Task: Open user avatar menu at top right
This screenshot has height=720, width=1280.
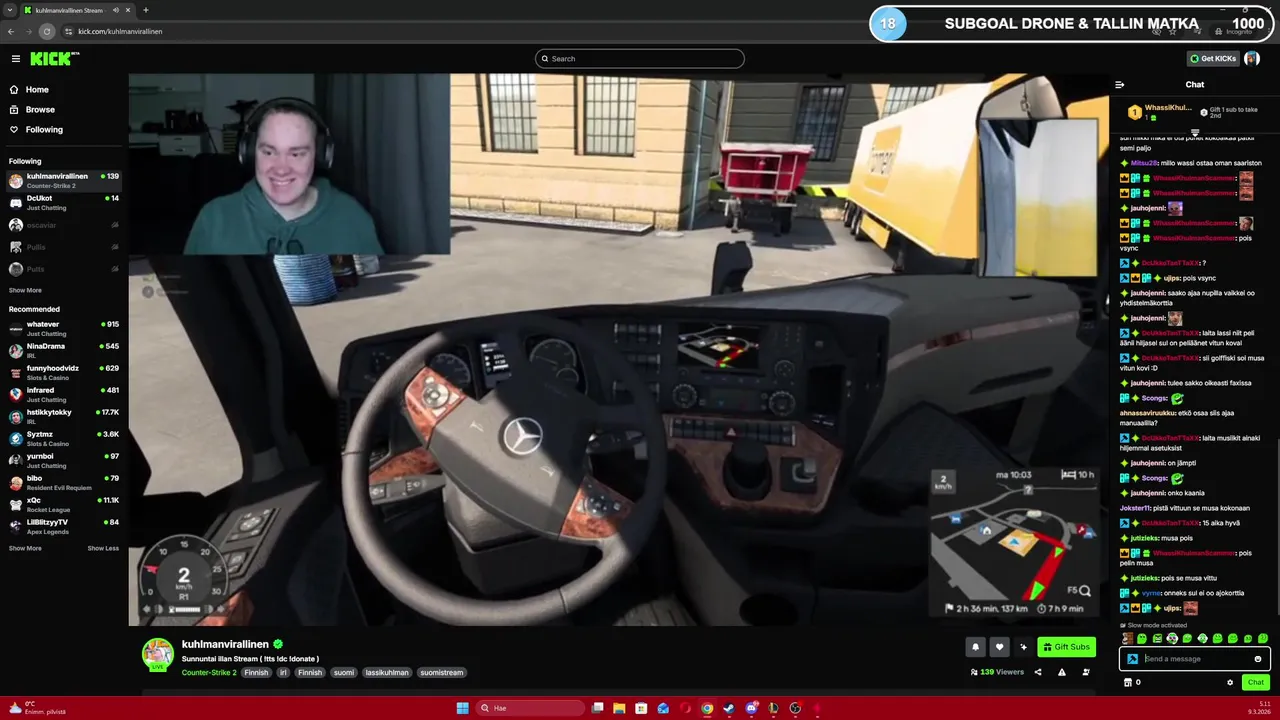Action: tap(1252, 59)
